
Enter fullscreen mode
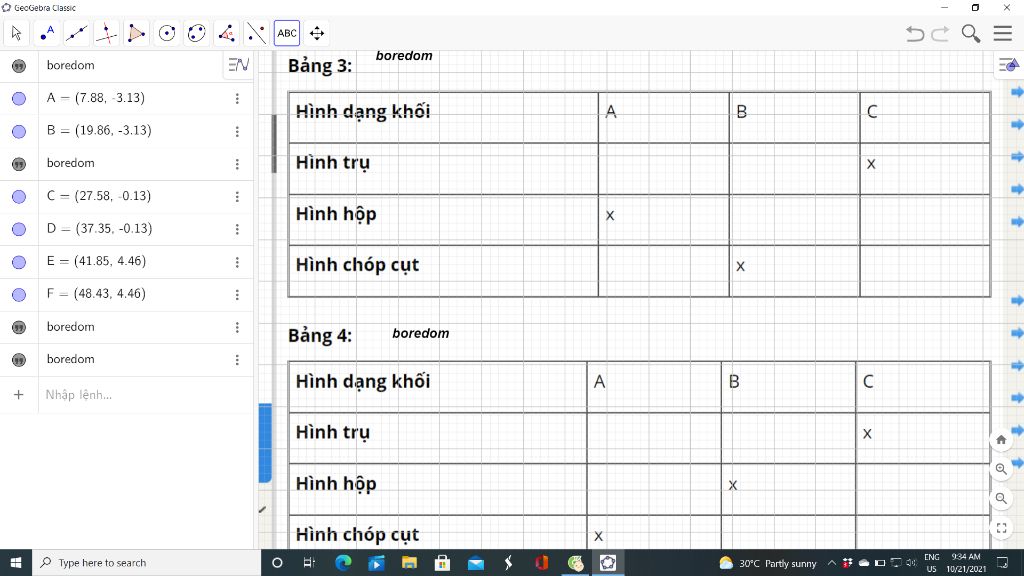click(1001, 528)
